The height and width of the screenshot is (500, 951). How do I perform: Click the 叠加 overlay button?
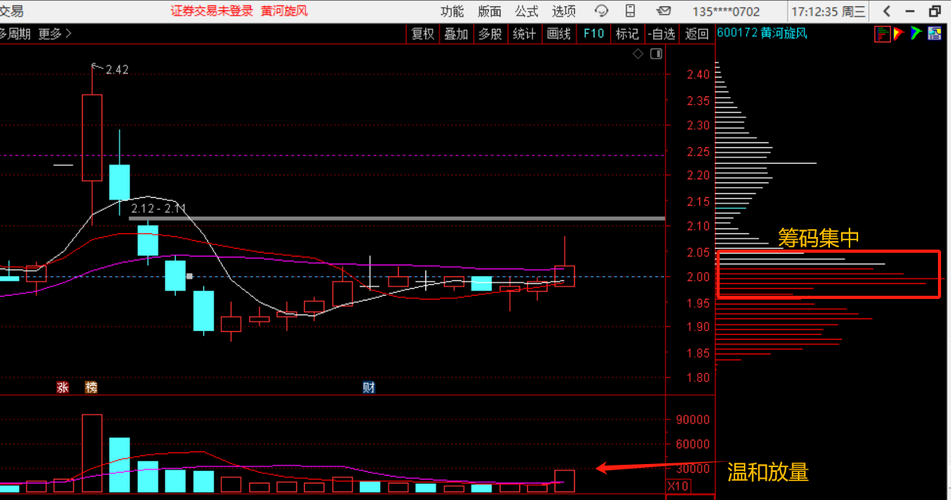click(456, 34)
